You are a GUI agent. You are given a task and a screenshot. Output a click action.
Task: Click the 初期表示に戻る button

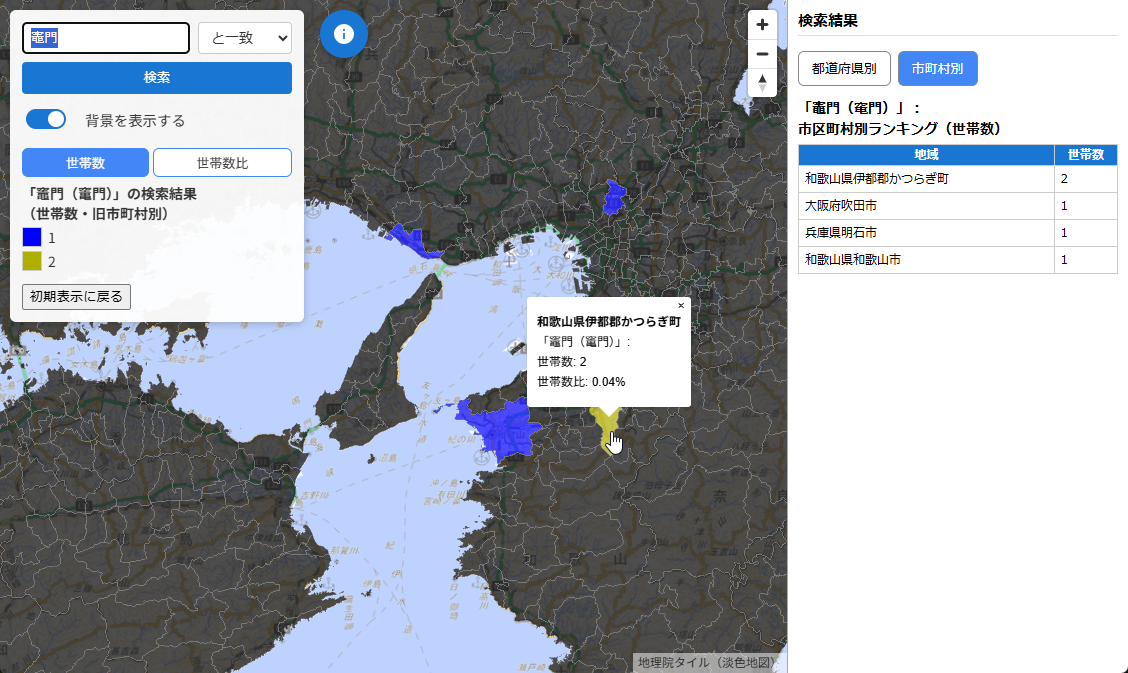click(76, 296)
